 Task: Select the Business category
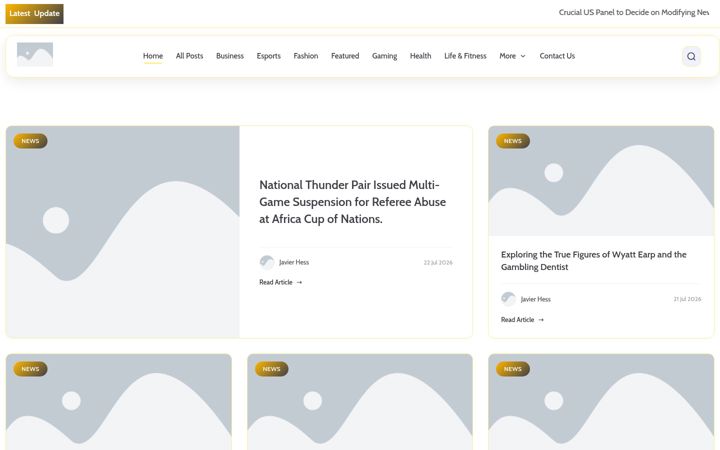[x=230, y=56]
